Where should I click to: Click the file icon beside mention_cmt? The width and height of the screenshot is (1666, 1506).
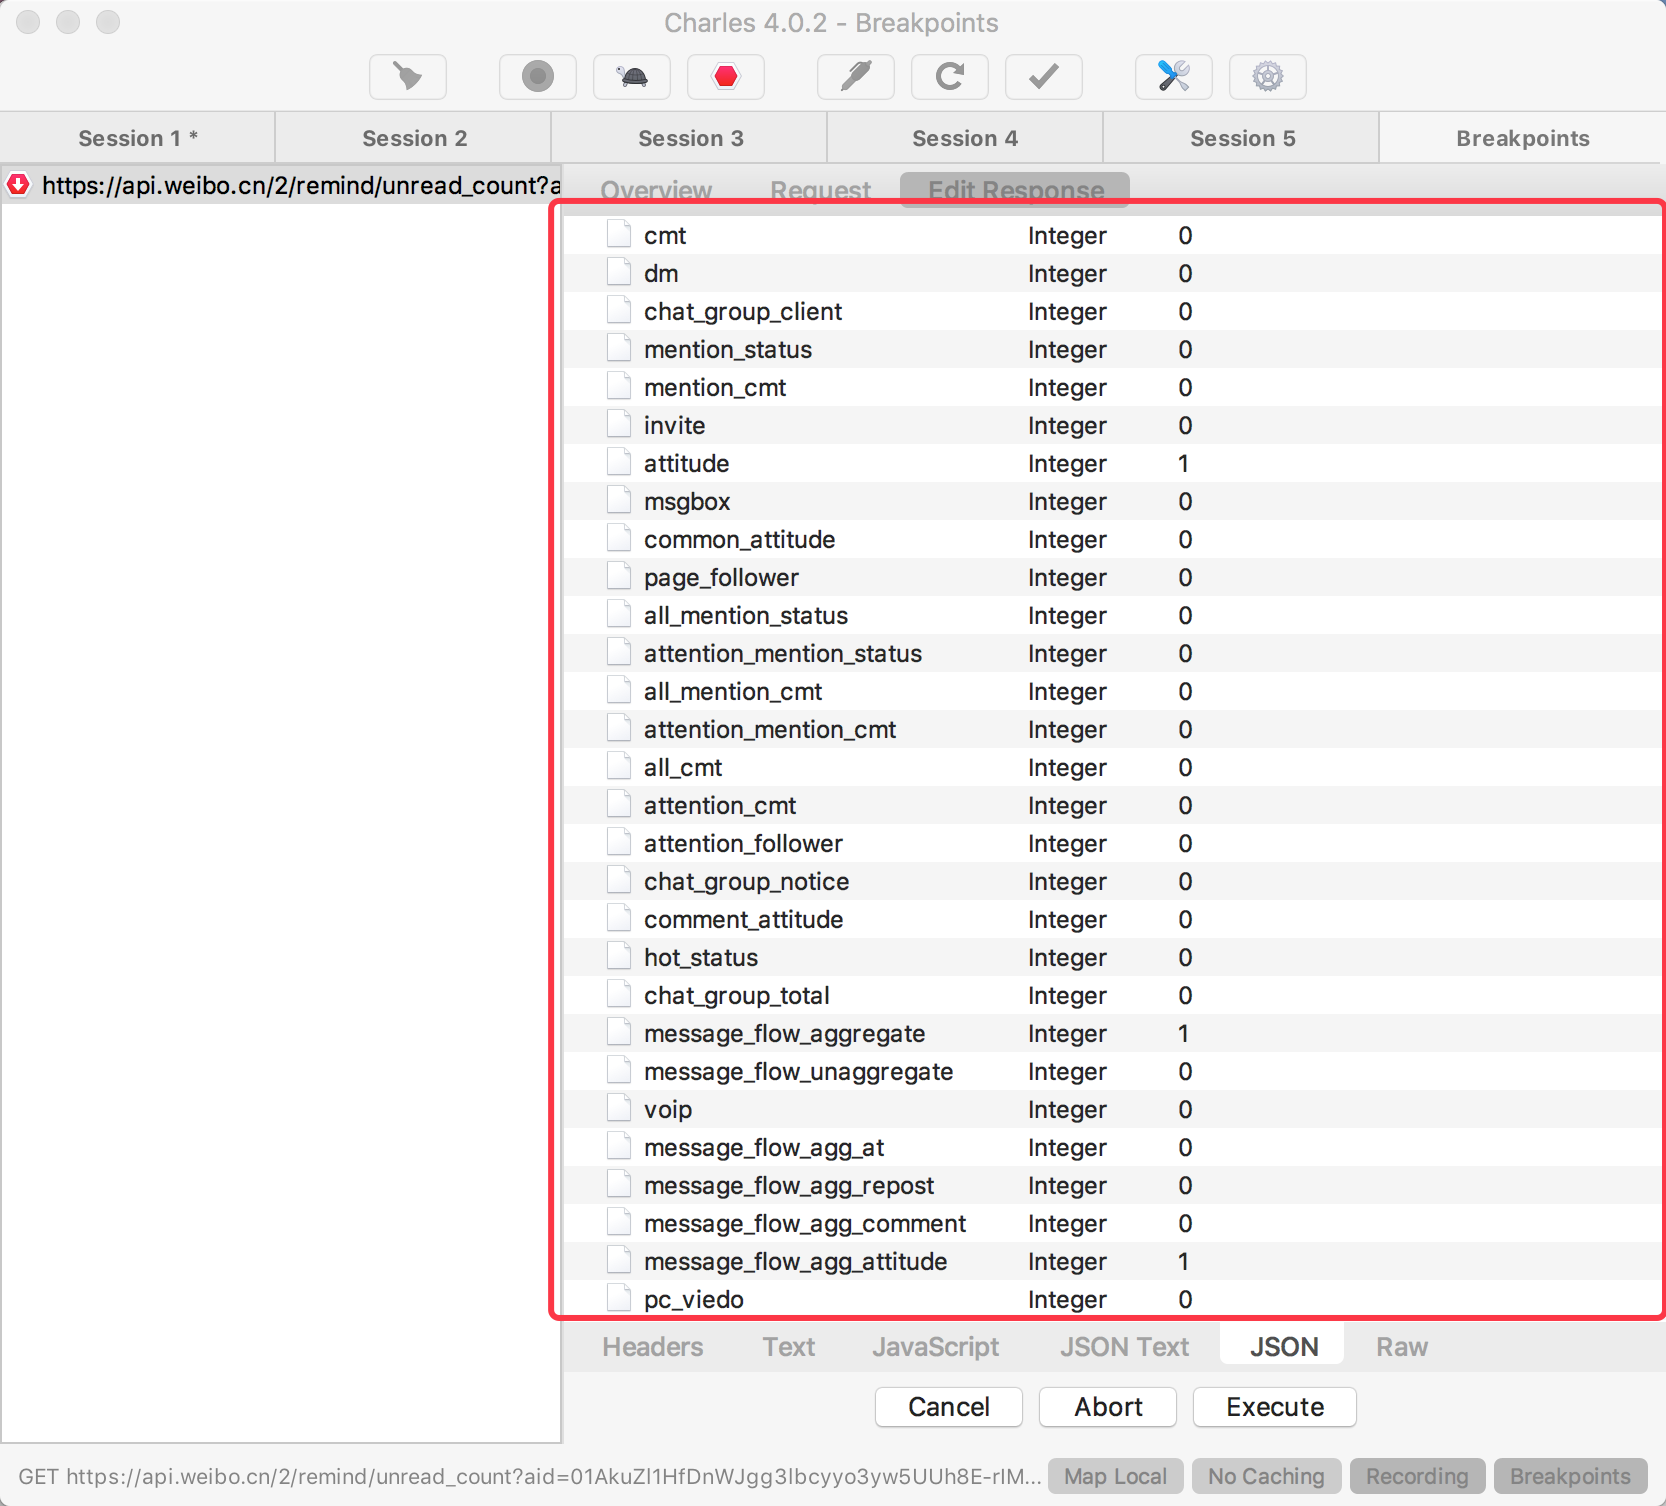620,387
